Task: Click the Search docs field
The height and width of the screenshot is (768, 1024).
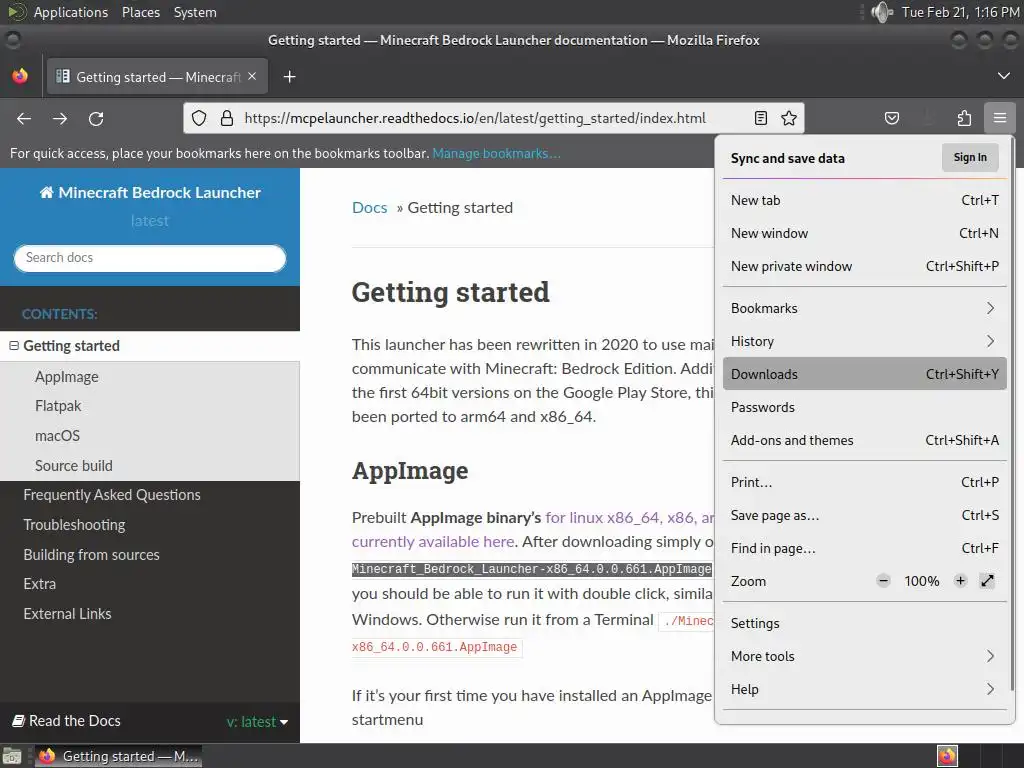Action: click(150, 258)
